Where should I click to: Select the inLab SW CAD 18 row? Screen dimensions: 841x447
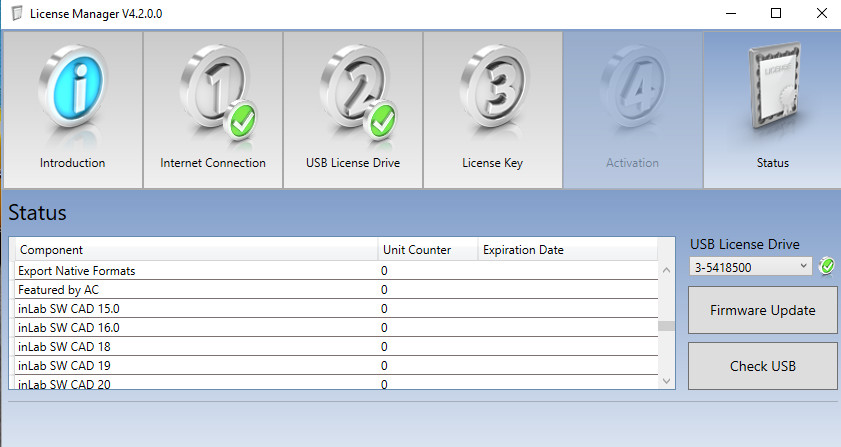pyautogui.click(x=336, y=347)
